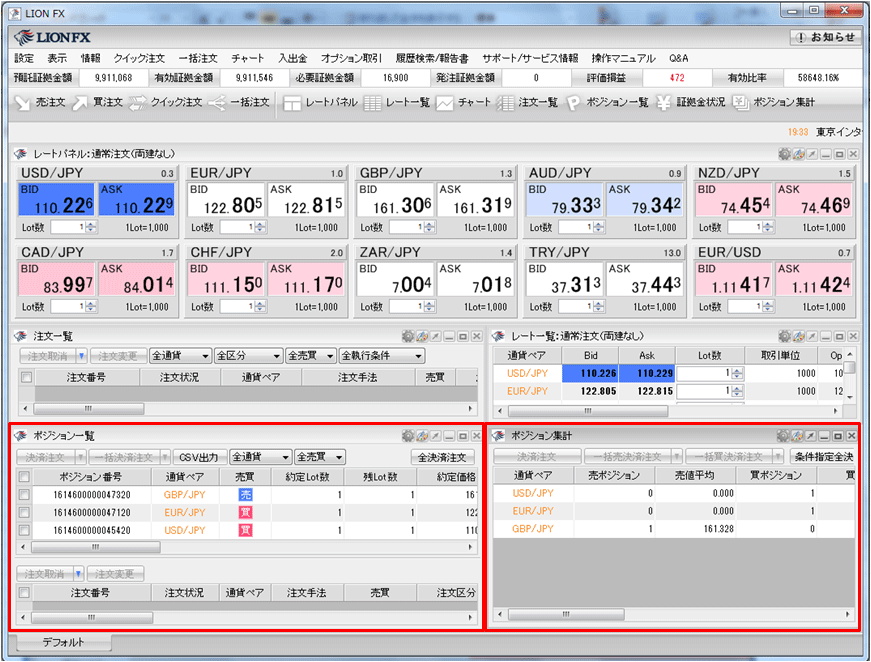Open the チャート menu
Image resolution: width=871 pixels, height=662 pixels.
pyautogui.click(x=248, y=58)
